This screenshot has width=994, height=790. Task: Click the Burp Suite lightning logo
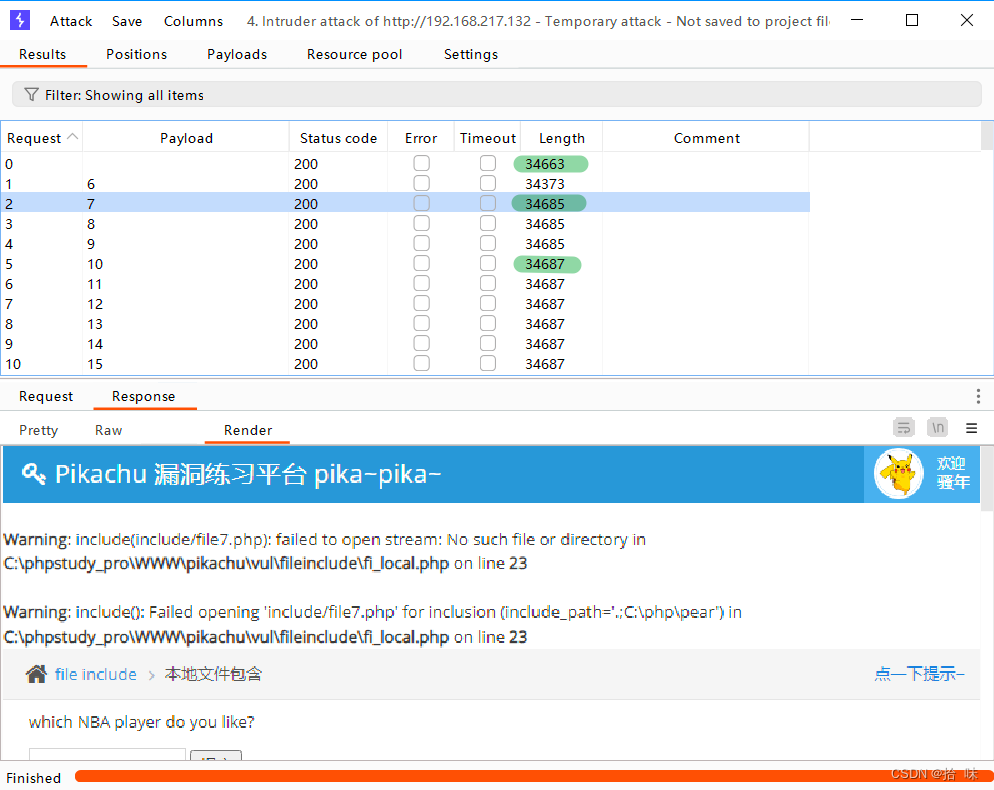pos(19,20)
